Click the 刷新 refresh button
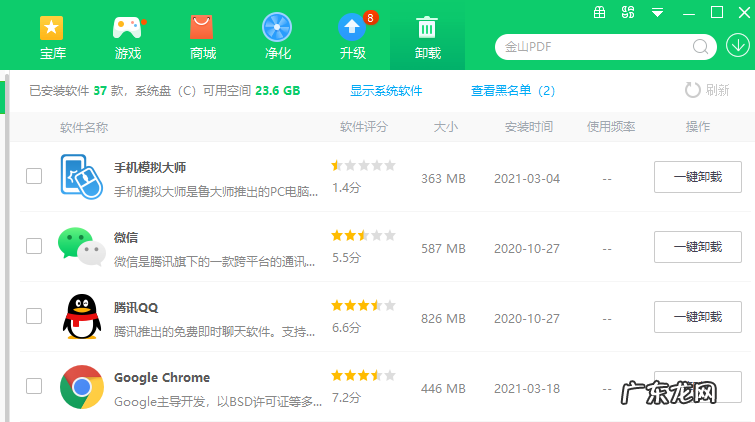Screen dimensions: 755x422 tap(707, 90)
